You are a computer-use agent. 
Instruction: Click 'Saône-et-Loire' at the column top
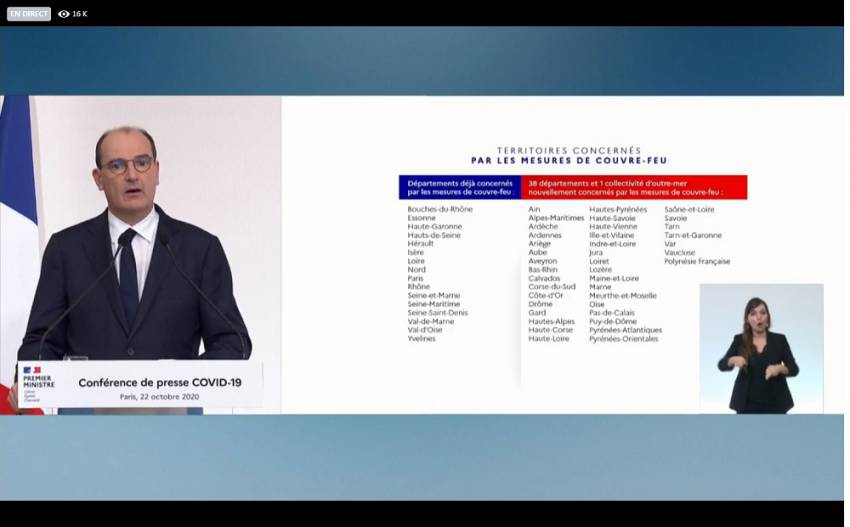pos(689,209)
